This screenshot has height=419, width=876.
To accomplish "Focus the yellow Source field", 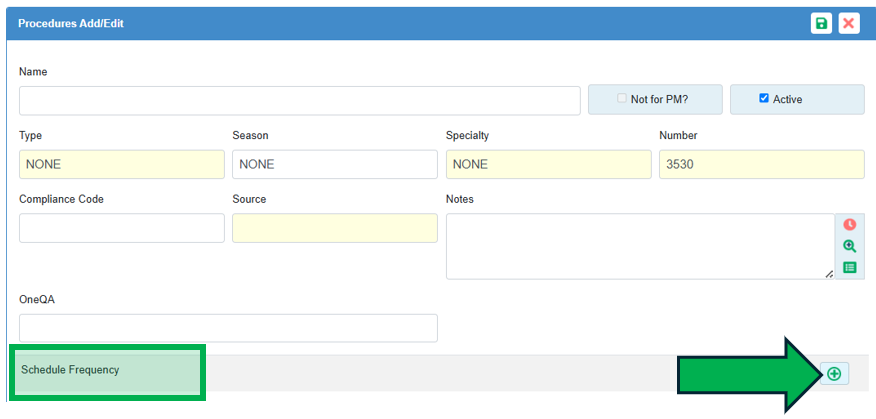I will [x=334, y=228].
